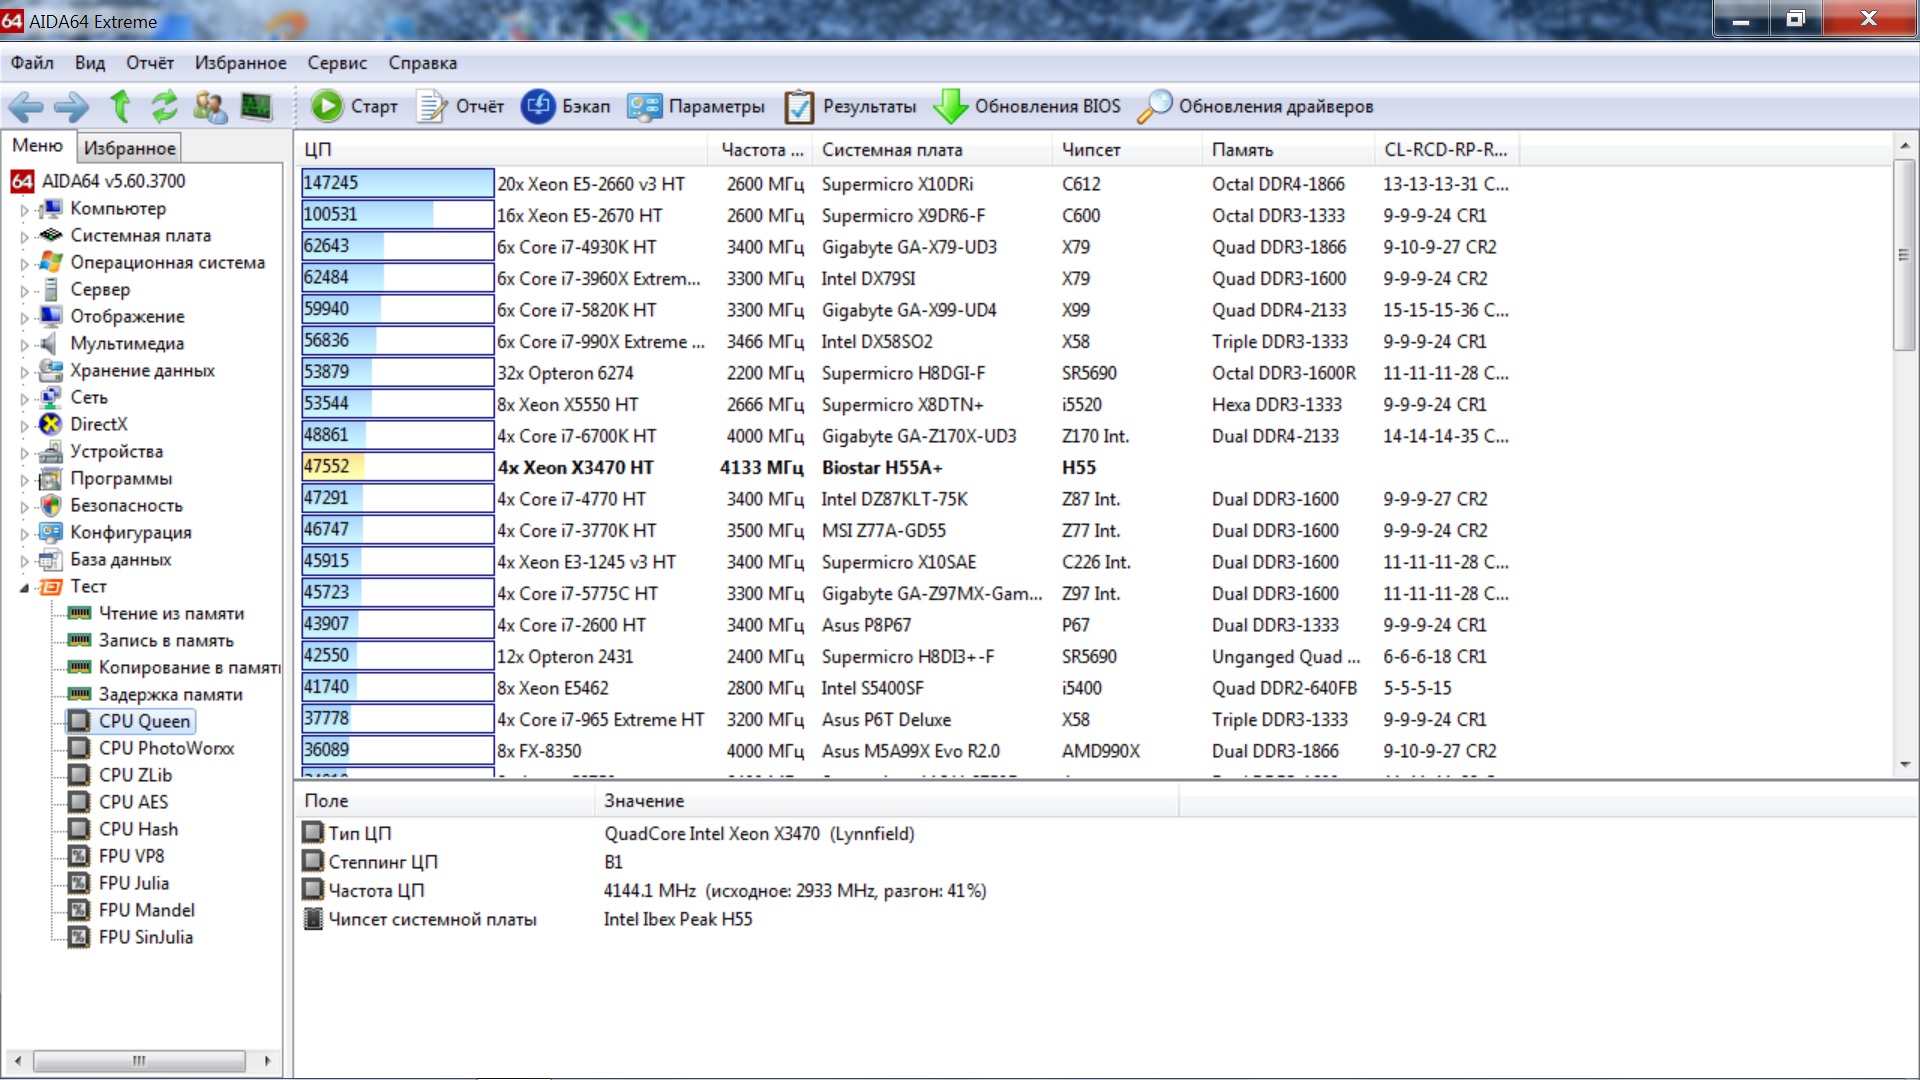Click the green BIOS updates arrow
Image resolution: width=1920 pixels, height=1080 pixels.
click(x=950, y=106)
